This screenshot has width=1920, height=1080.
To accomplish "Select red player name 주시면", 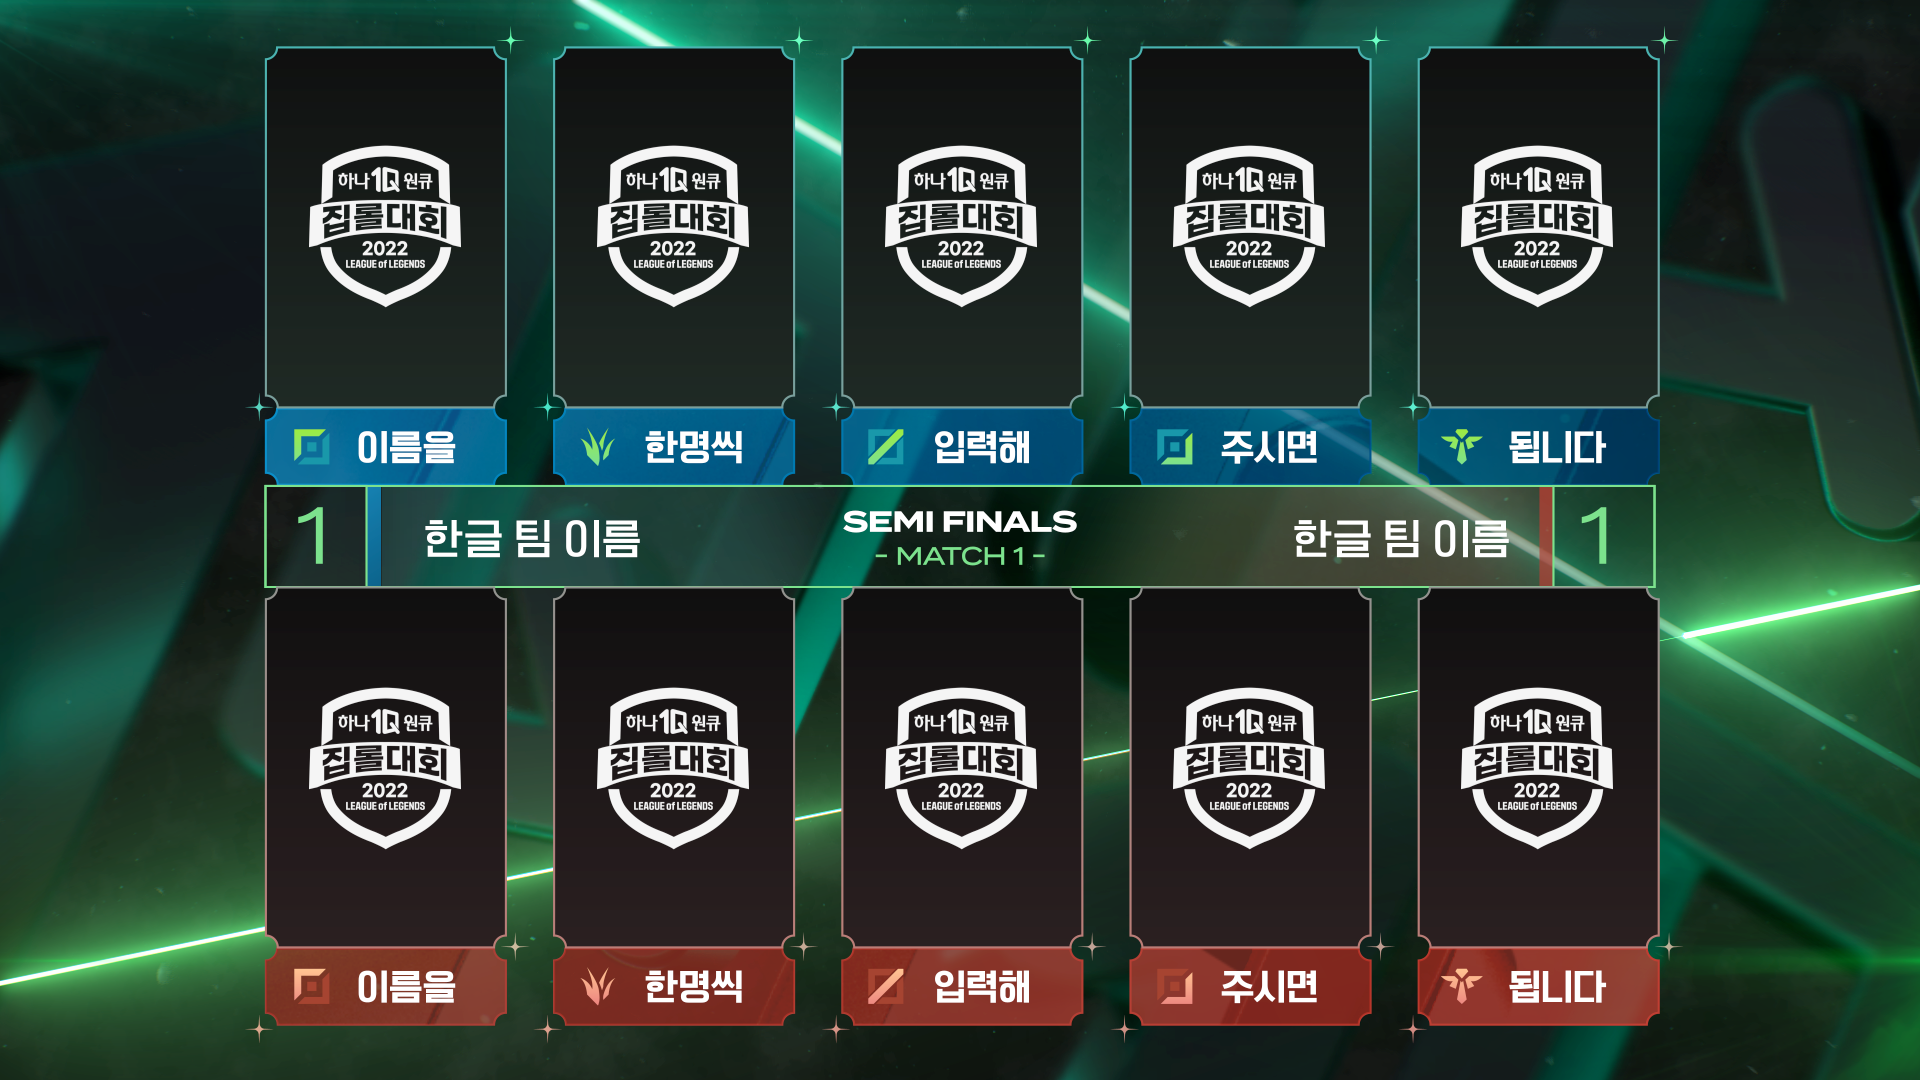I will click(x=1270, y=986).
